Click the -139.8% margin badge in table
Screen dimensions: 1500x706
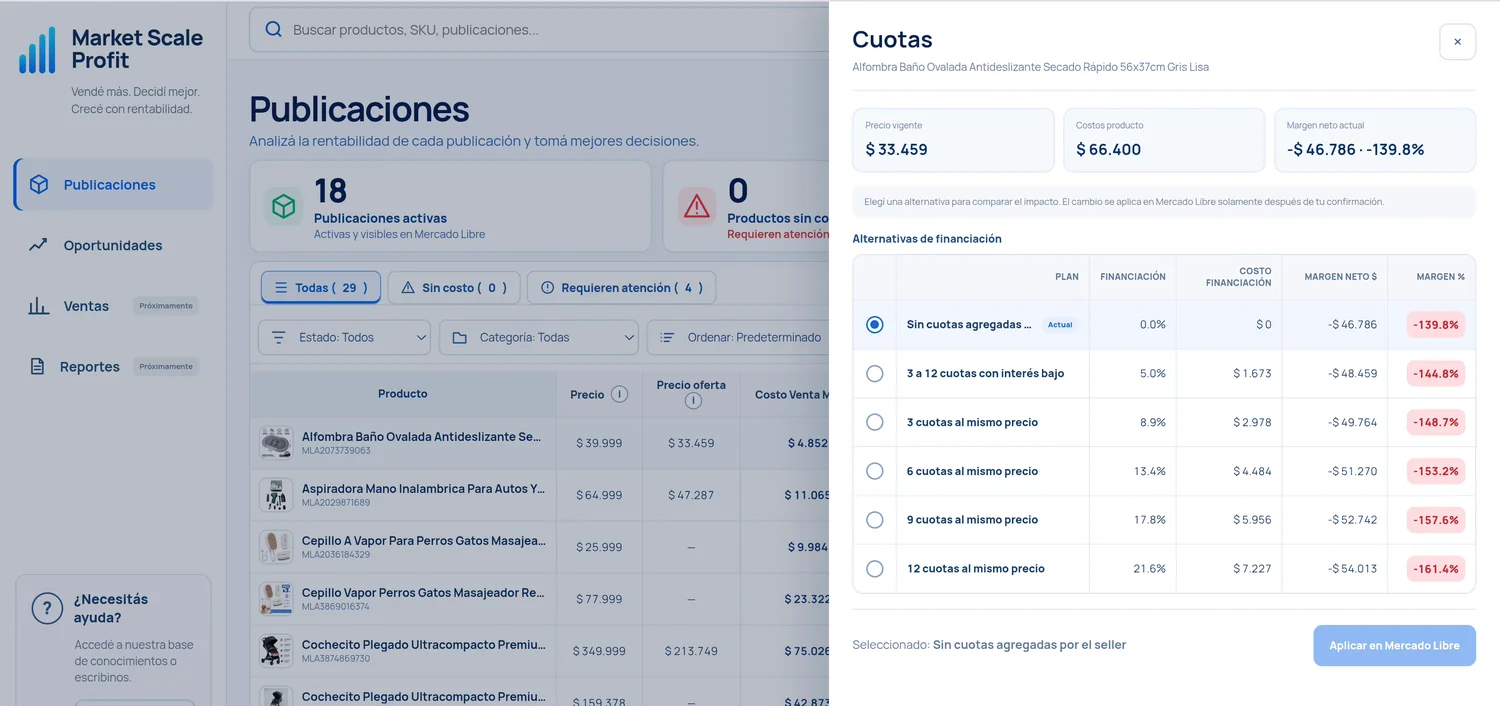(x=1436, y=325)
